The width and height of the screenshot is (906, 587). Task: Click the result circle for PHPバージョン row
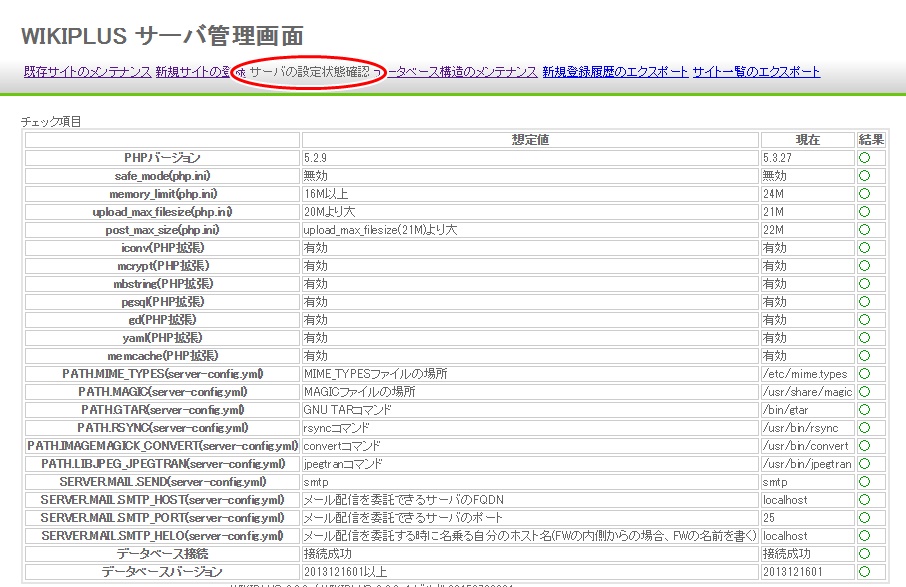coord(864,158)
